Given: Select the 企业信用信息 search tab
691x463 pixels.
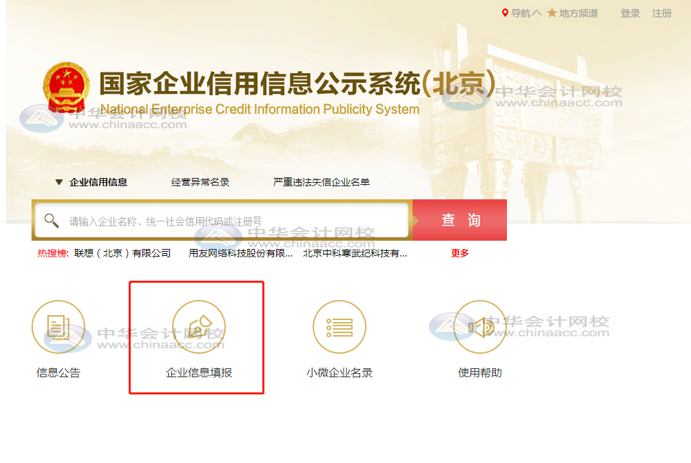Looking at the screenshot, I should 98,182.
